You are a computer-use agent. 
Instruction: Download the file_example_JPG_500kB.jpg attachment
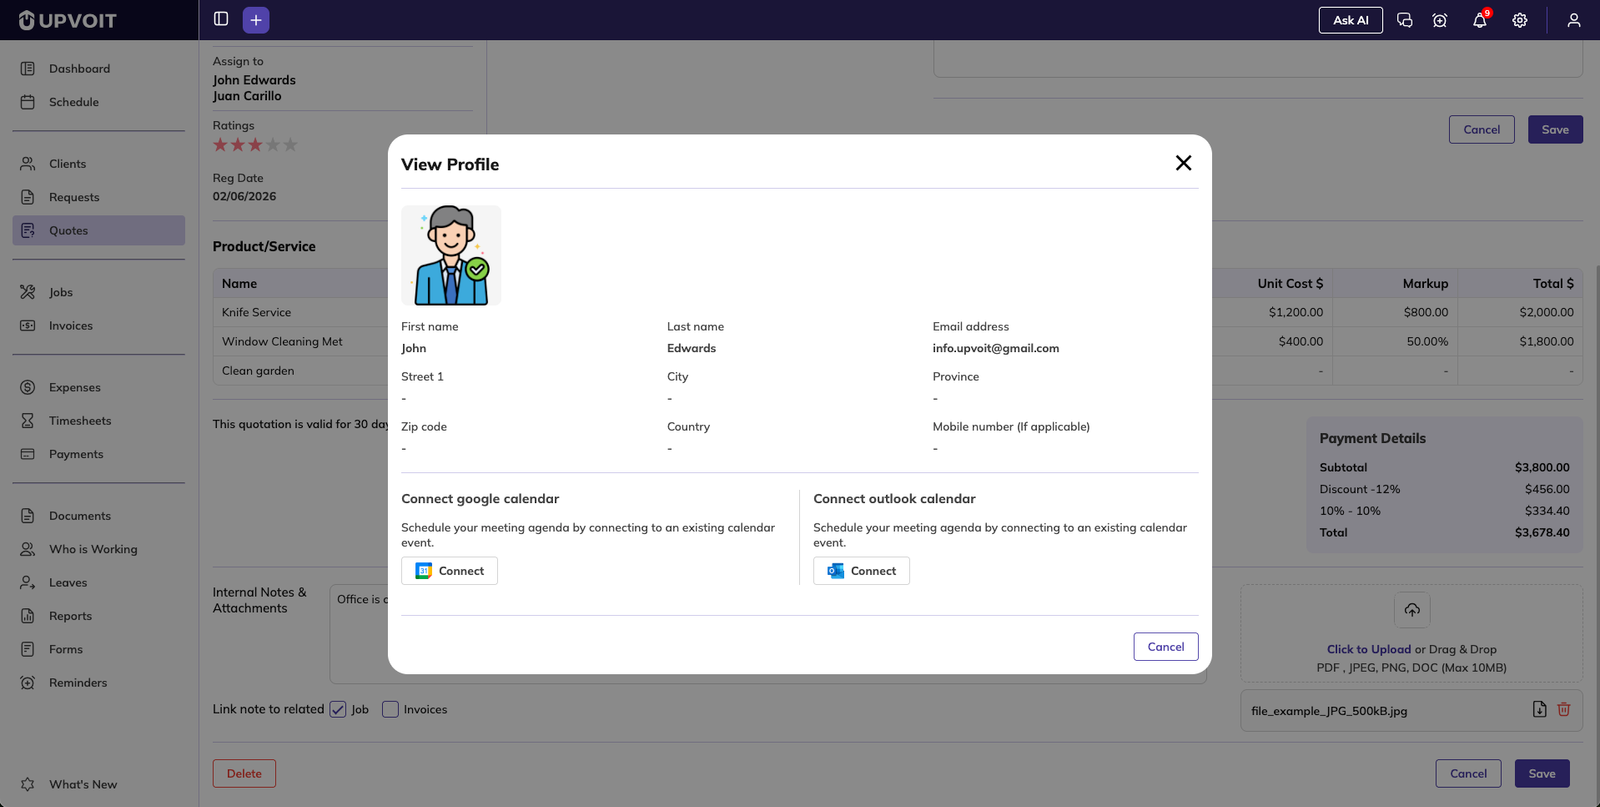click(1539, 709)
